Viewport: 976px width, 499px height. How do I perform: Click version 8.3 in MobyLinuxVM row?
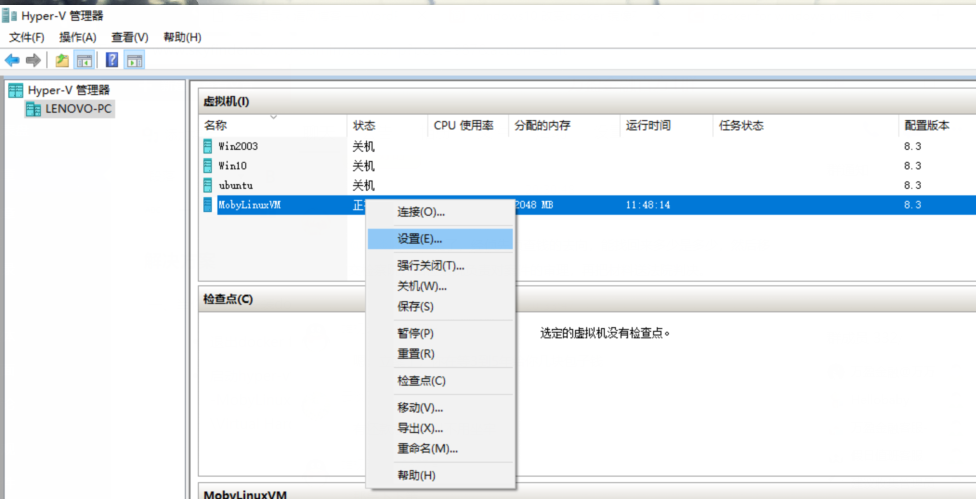tap(913, 205)
